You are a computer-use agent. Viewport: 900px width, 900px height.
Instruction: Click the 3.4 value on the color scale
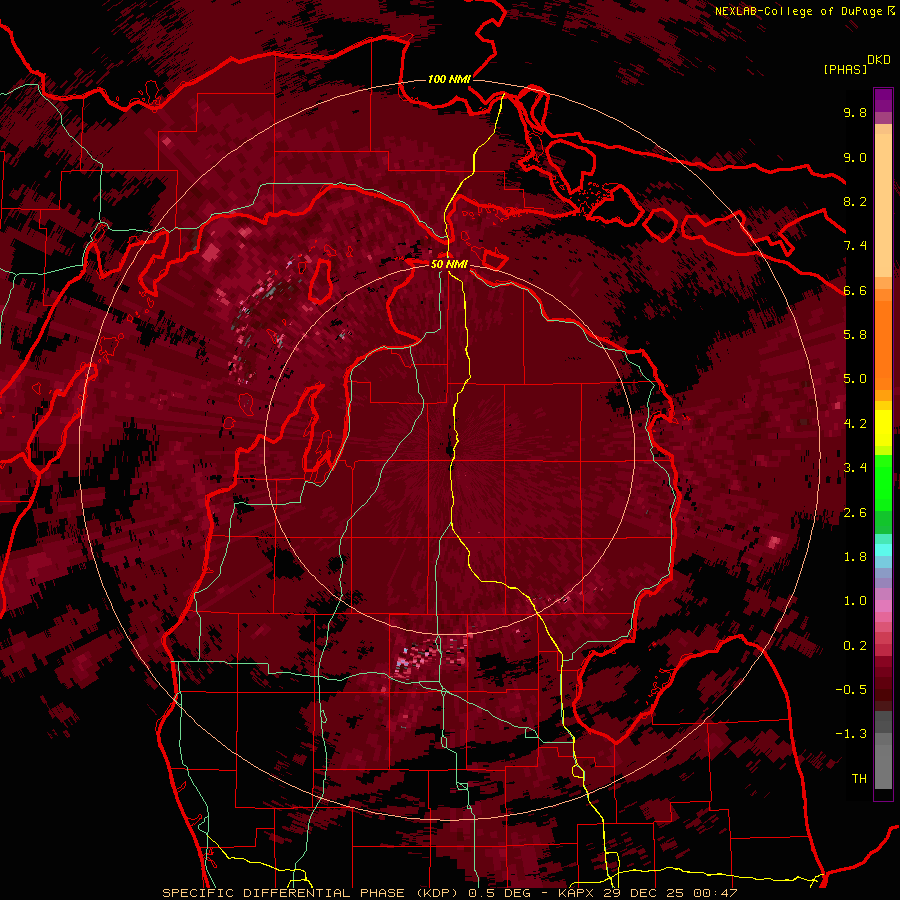(x=855, y=468)
